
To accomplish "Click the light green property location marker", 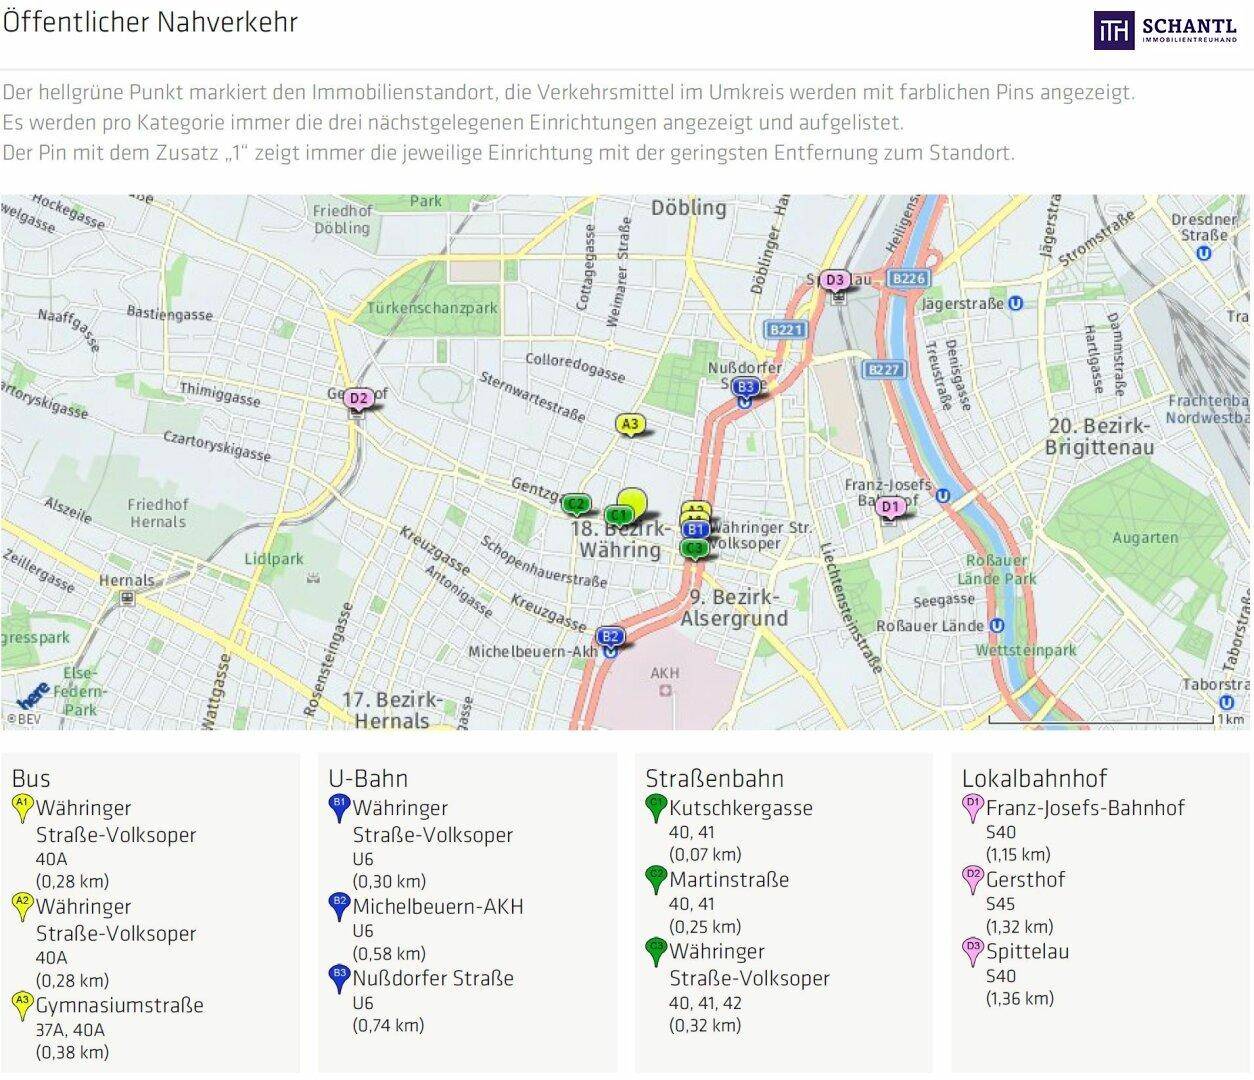I will point(632,500).
